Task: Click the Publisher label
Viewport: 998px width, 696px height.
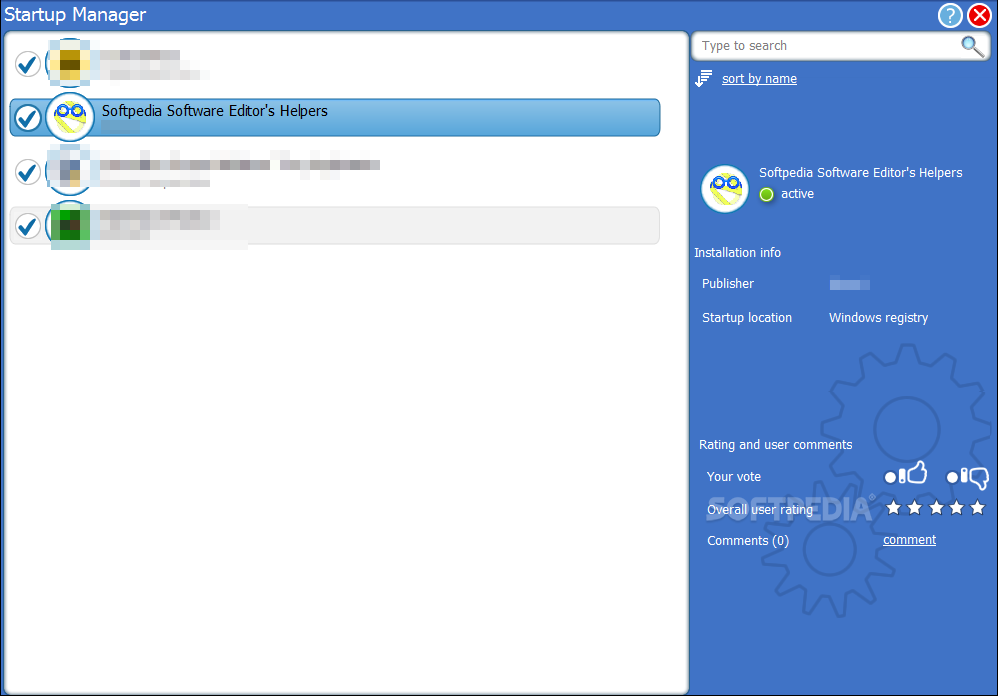Action: tap(727, 284)
